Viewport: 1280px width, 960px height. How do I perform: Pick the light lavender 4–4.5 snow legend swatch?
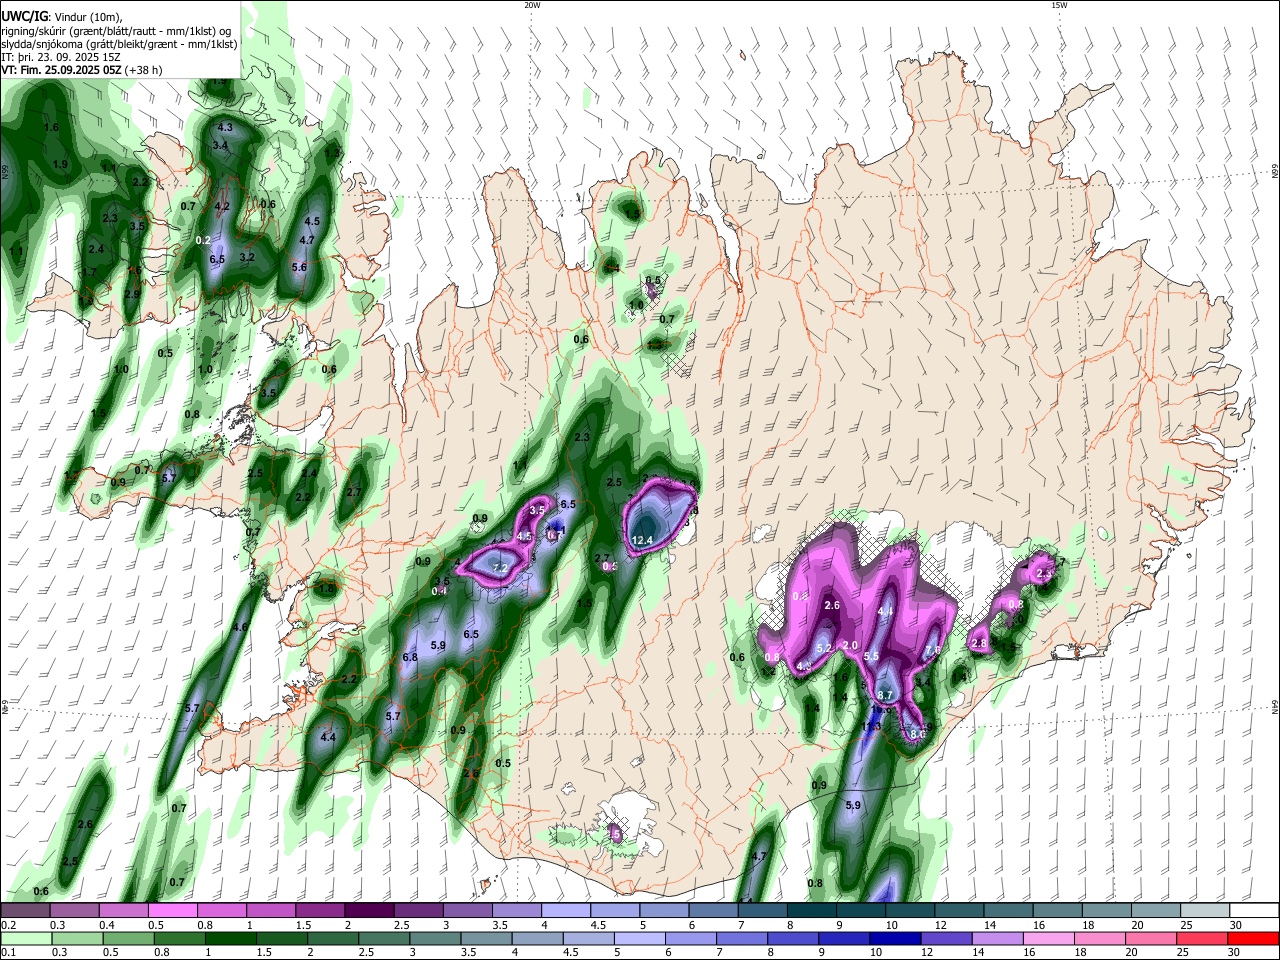tap(564, 911)
